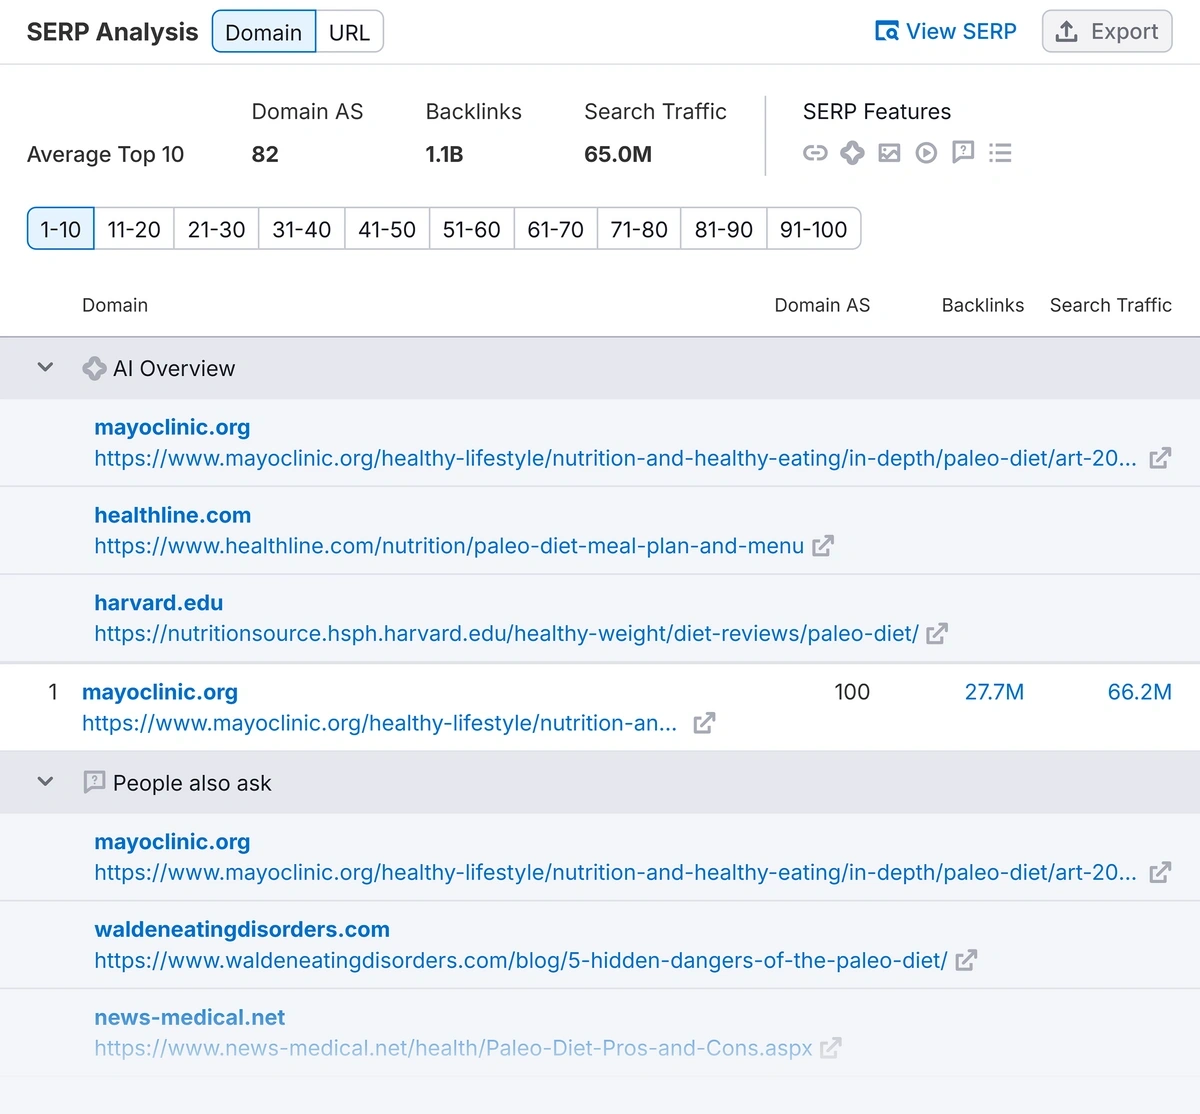
Task: Open external link icon for rank 1 mayoclinic
Action: 704,723
